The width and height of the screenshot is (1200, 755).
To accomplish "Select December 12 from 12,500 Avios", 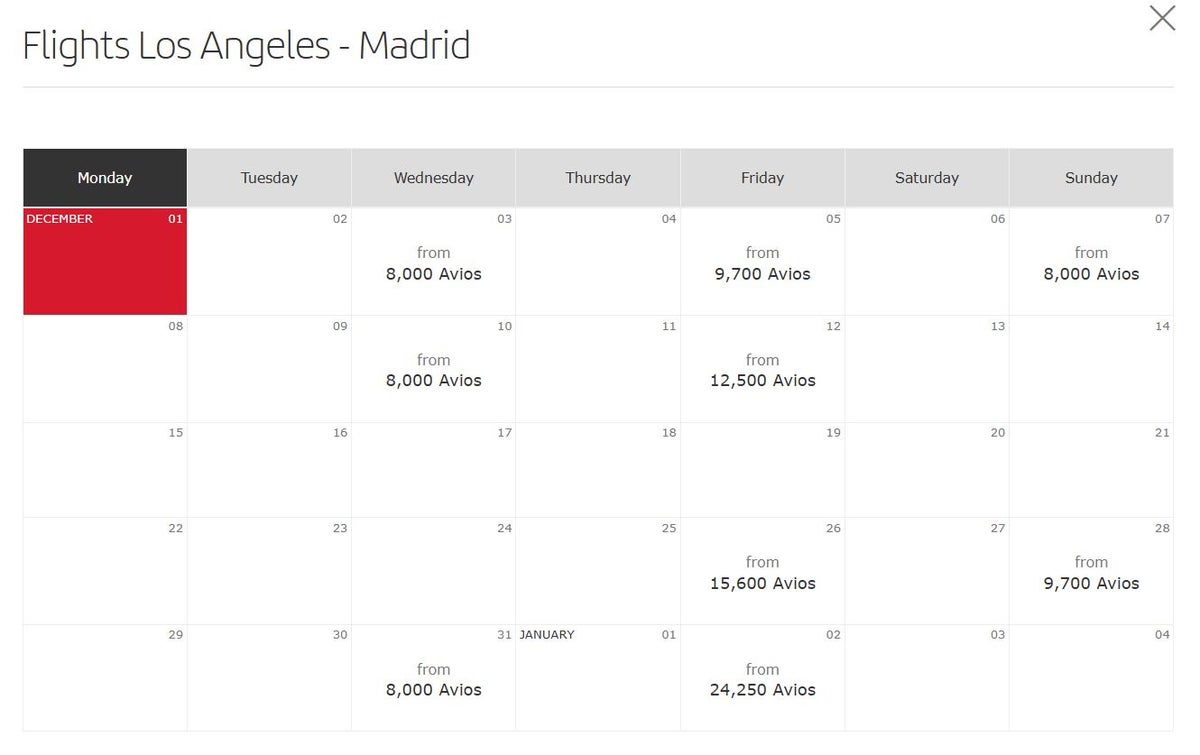I will tap(762, 371).
